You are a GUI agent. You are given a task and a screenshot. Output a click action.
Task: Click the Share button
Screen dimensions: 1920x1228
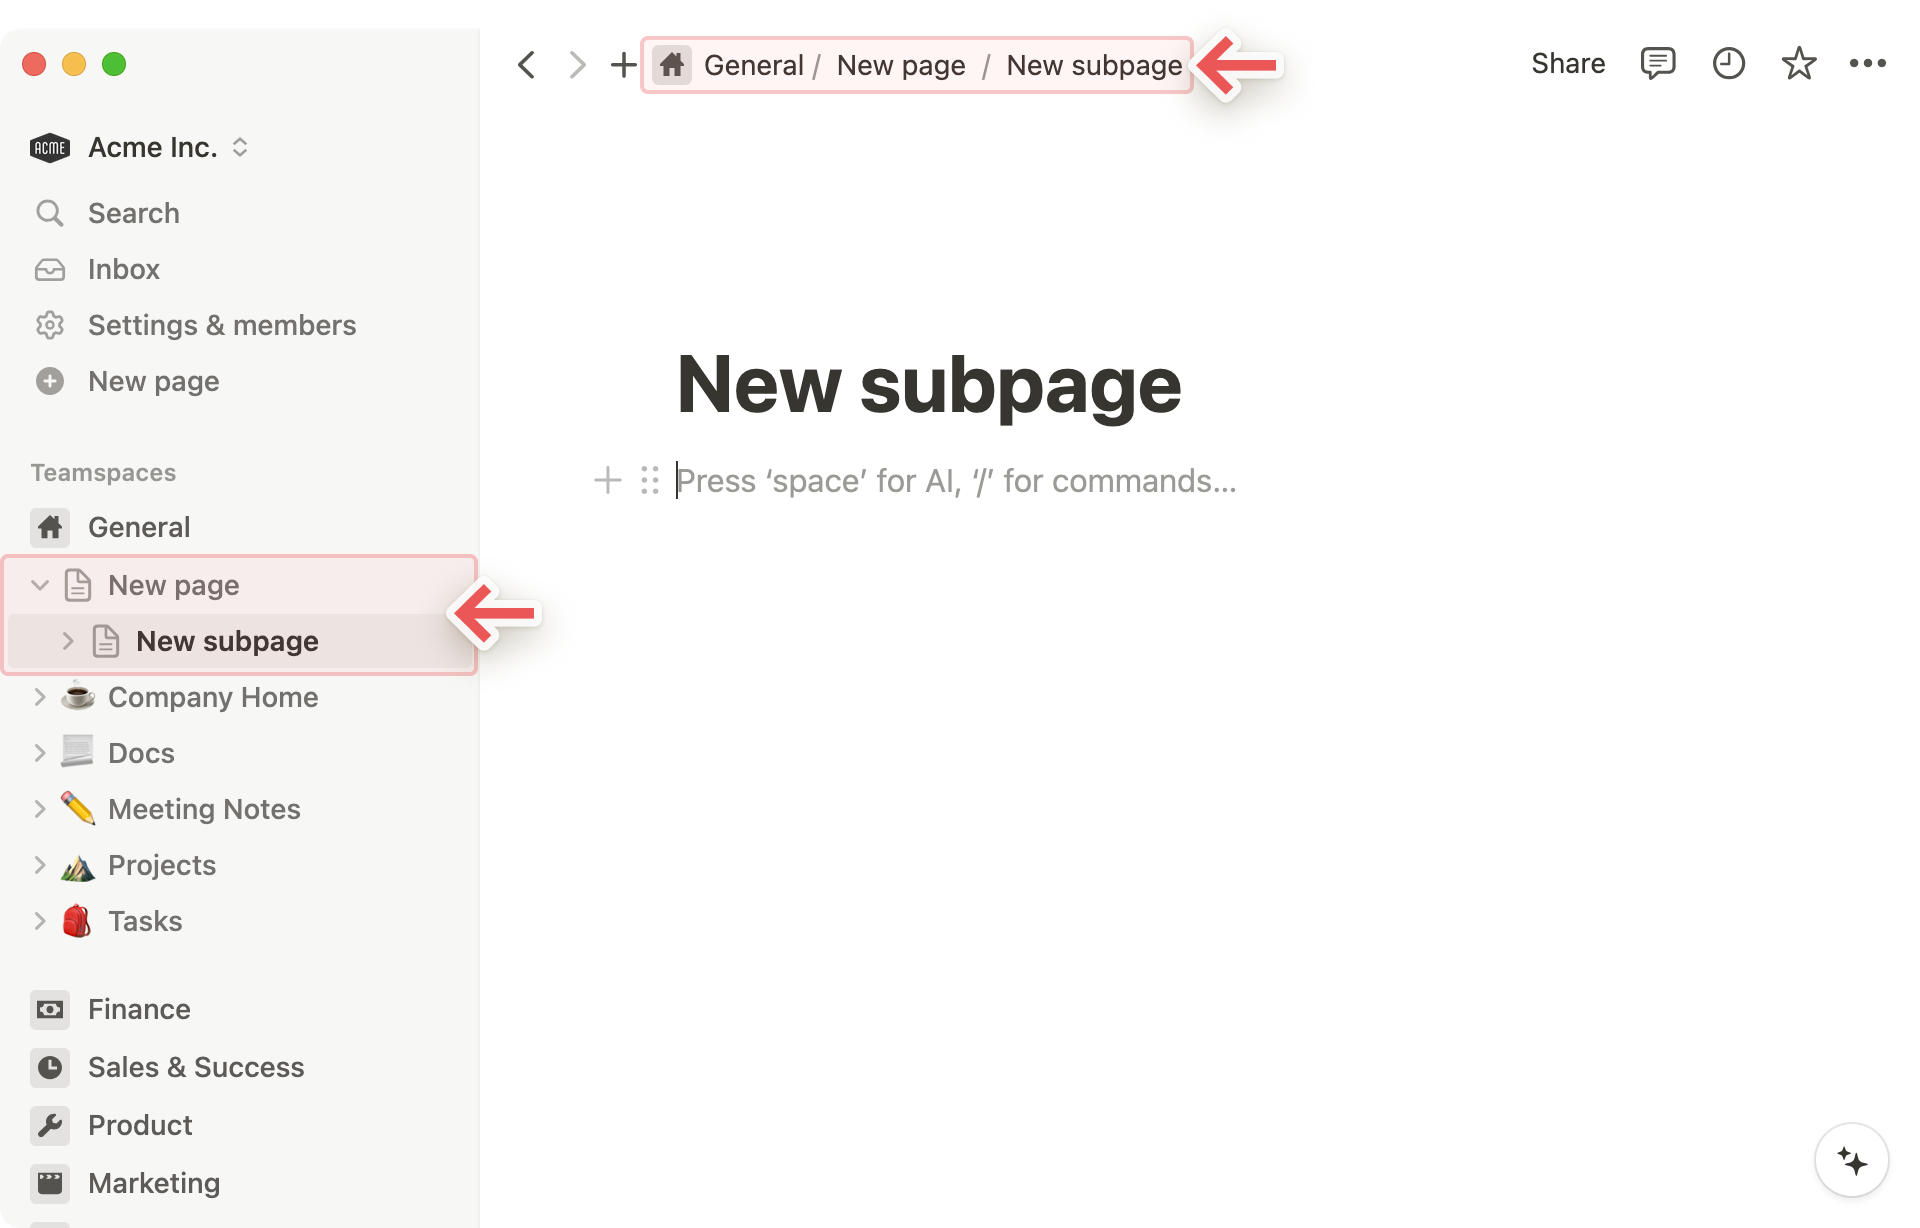[x=1567, y=64]
